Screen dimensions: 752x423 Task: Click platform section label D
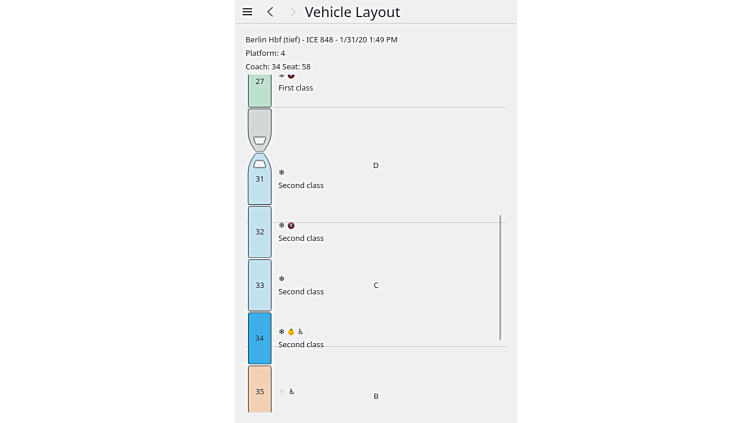[376, 166]
